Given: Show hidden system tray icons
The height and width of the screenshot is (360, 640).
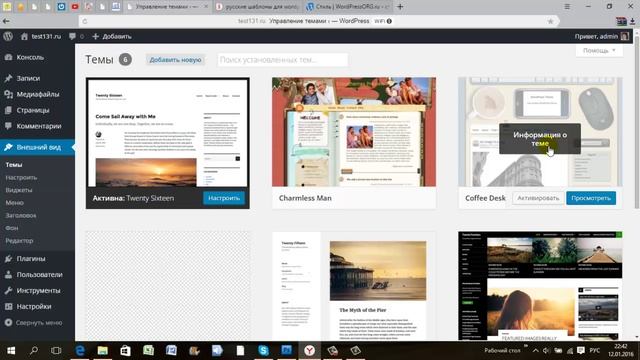Looking at the screenshot, I should [536, 351].
